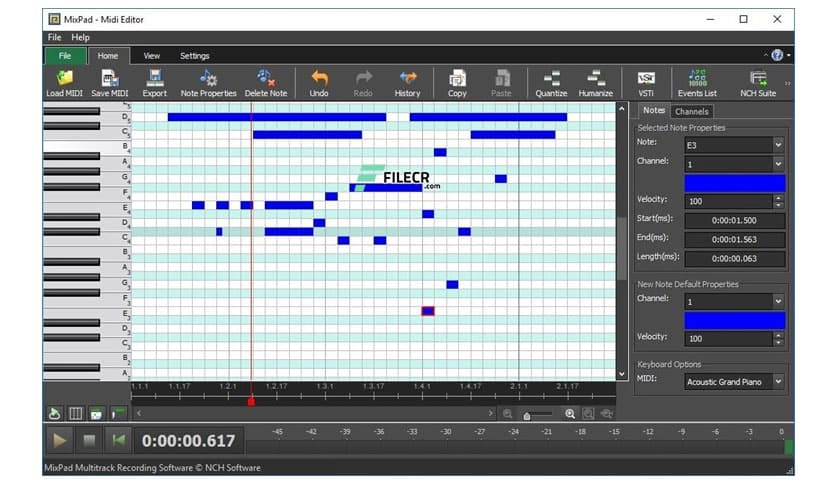Switch to the View ribbon tab
This screenshot has width=836, height=484.
click(152, 56)
